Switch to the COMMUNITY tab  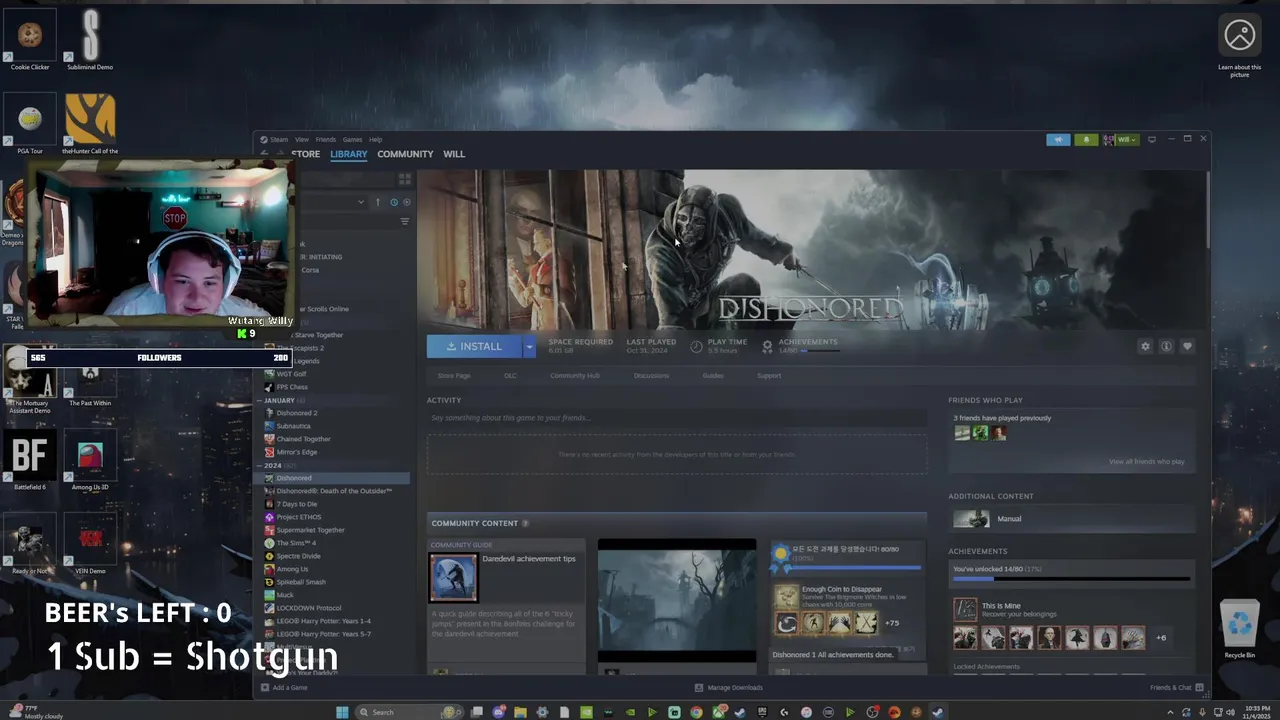(x=405, y=154)
